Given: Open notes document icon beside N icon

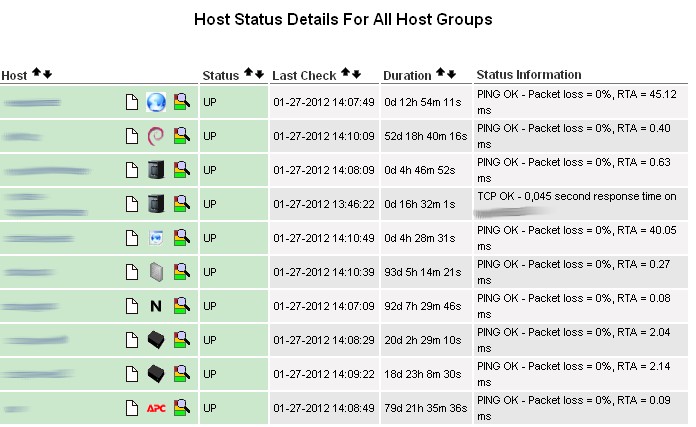Looking at the screenshot, I should [131, 305].
